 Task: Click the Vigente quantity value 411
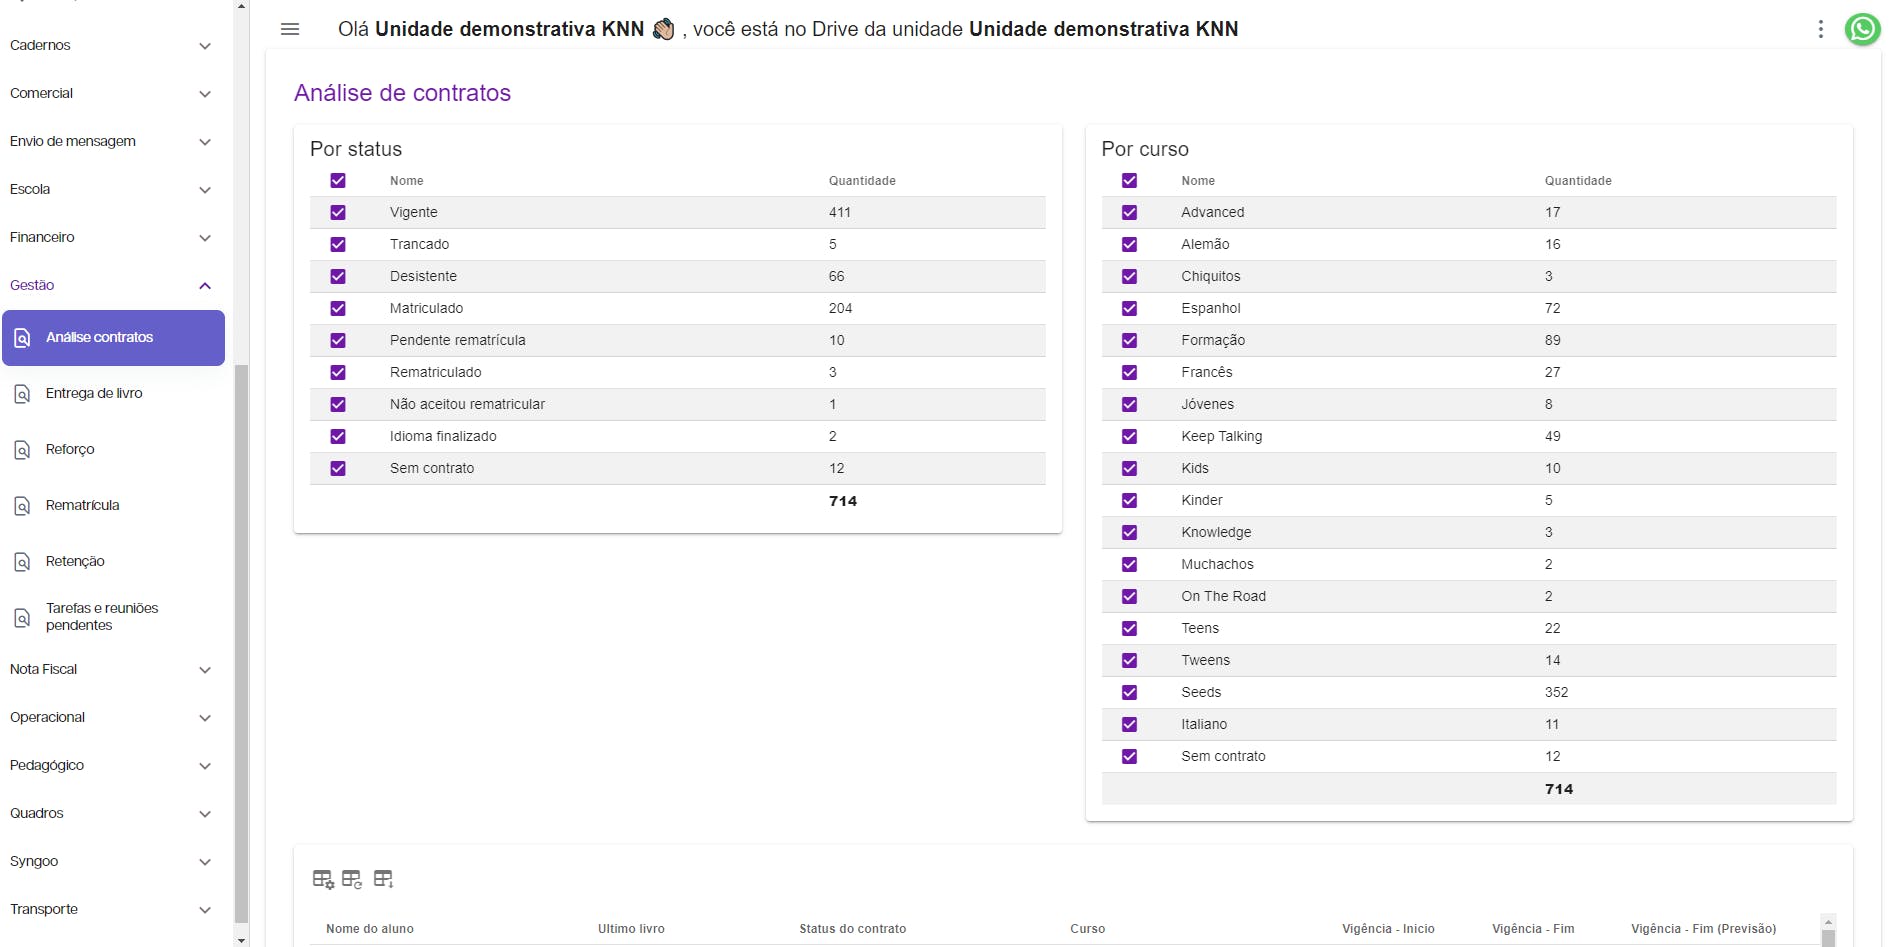tap(840, 212)
